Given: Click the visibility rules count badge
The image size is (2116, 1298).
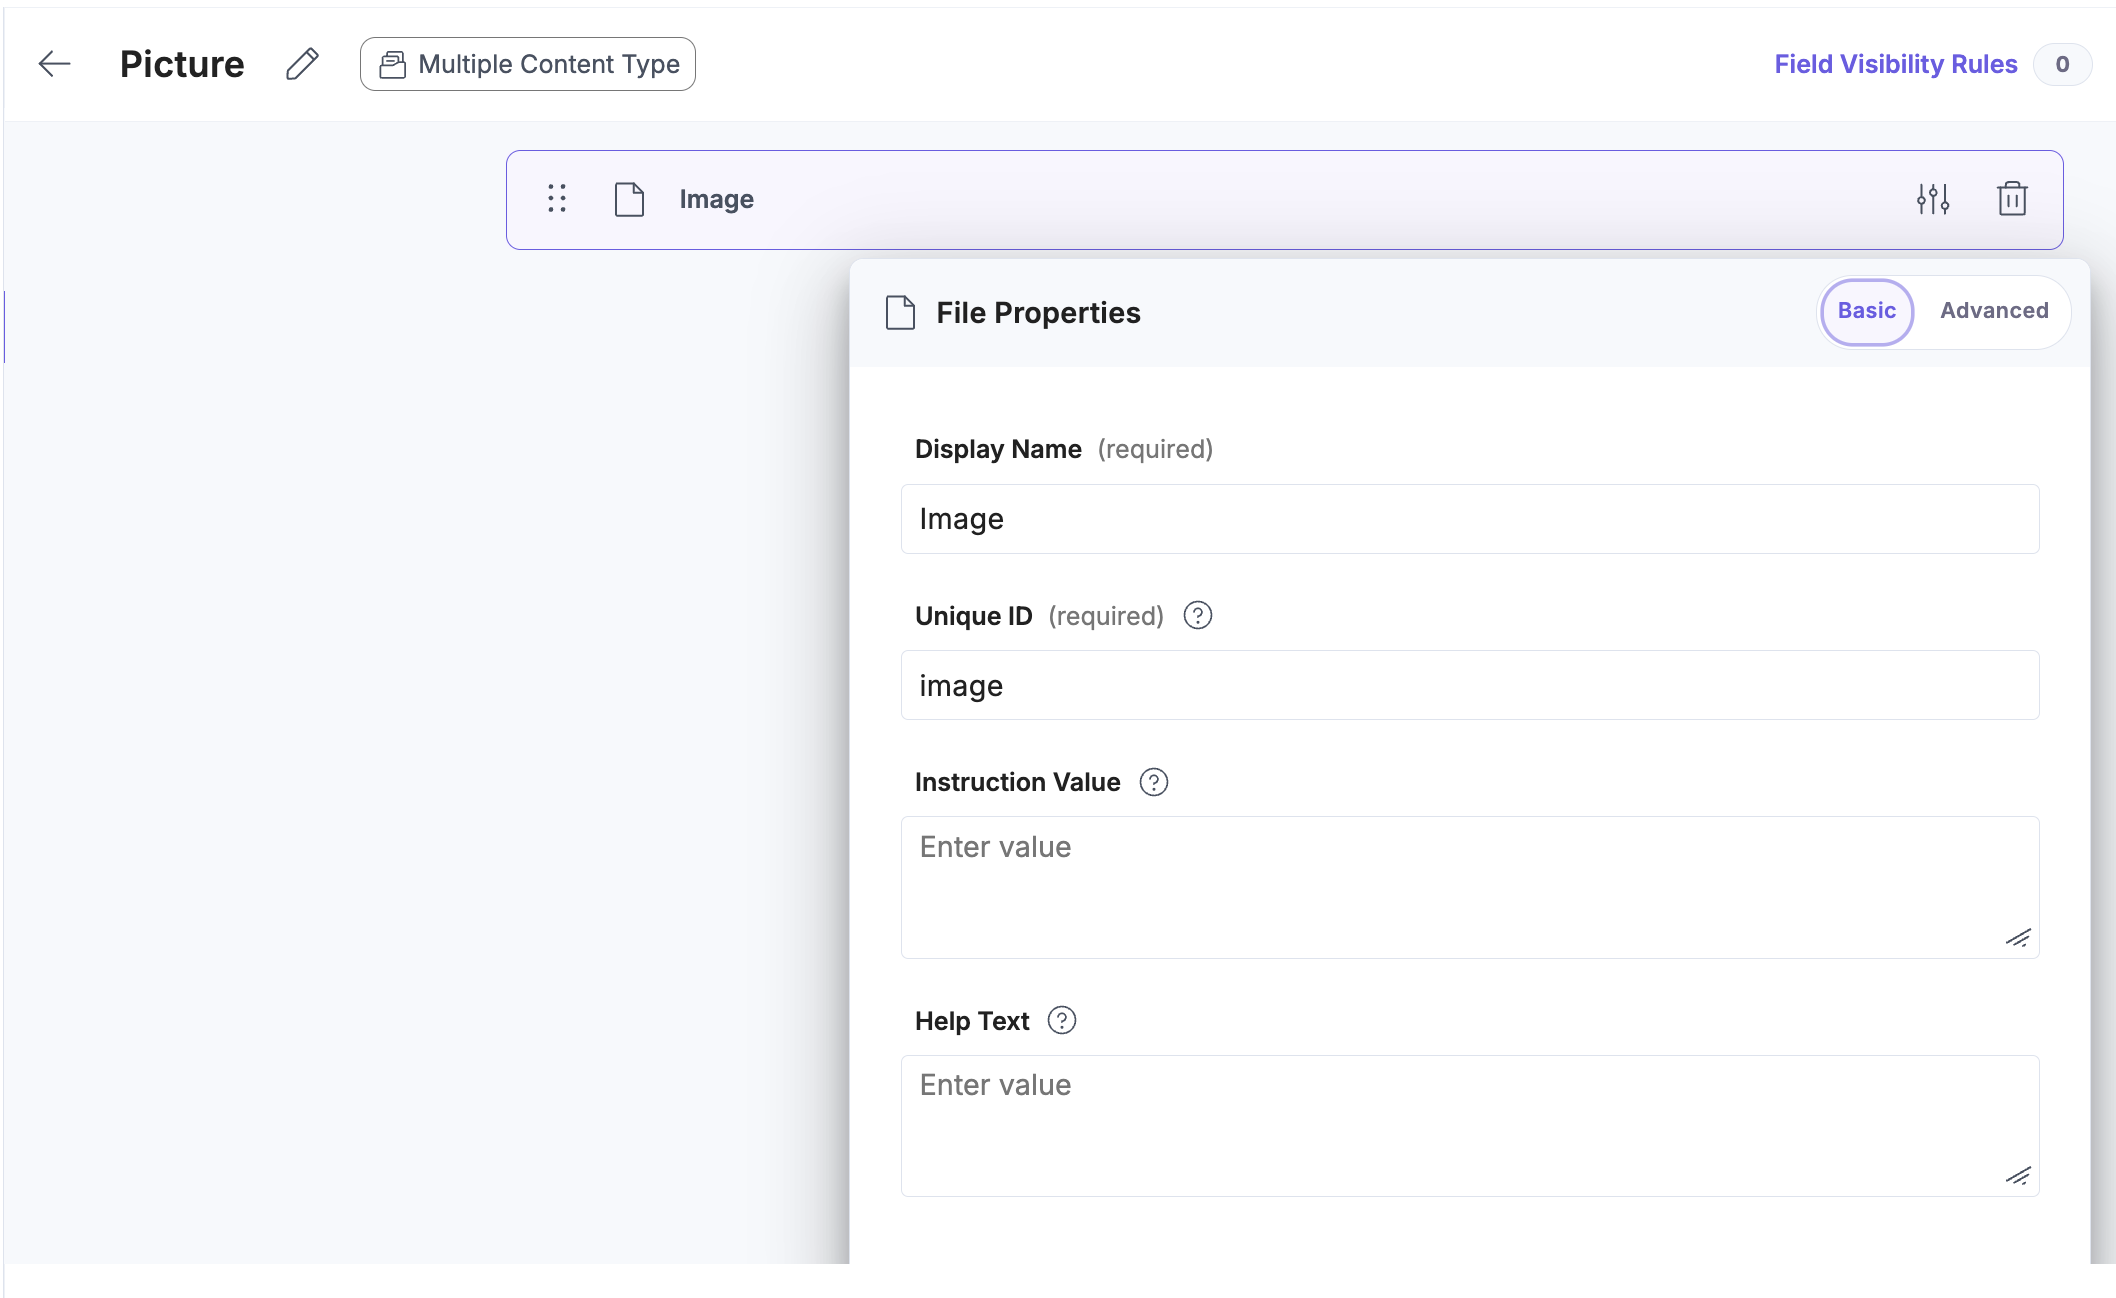Looking at the screenshot, I should click(2062, 64).
